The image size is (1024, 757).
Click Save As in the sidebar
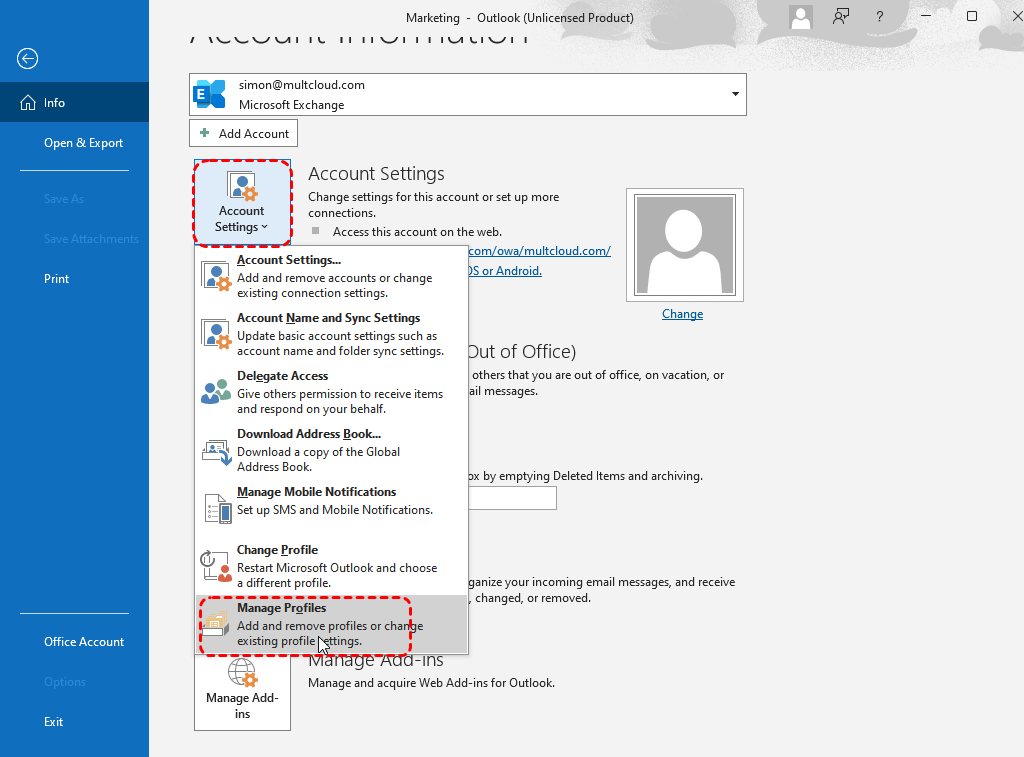(x=63, y=199)
